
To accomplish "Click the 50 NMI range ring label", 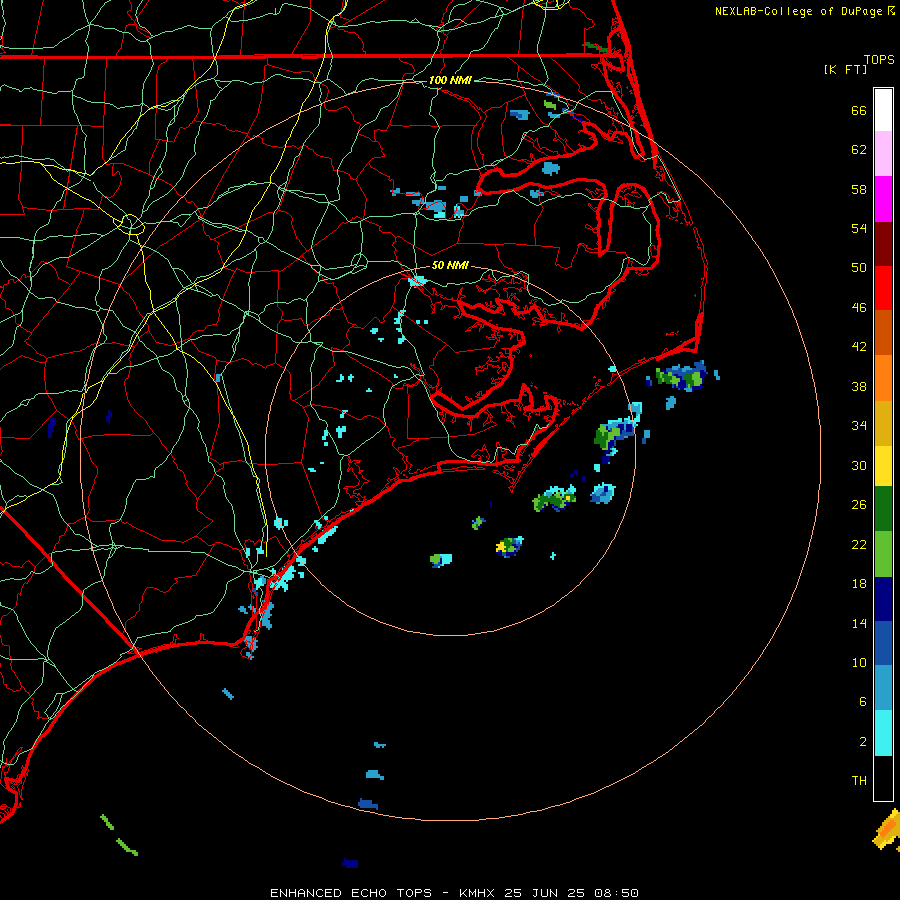I will coord(450,265).
